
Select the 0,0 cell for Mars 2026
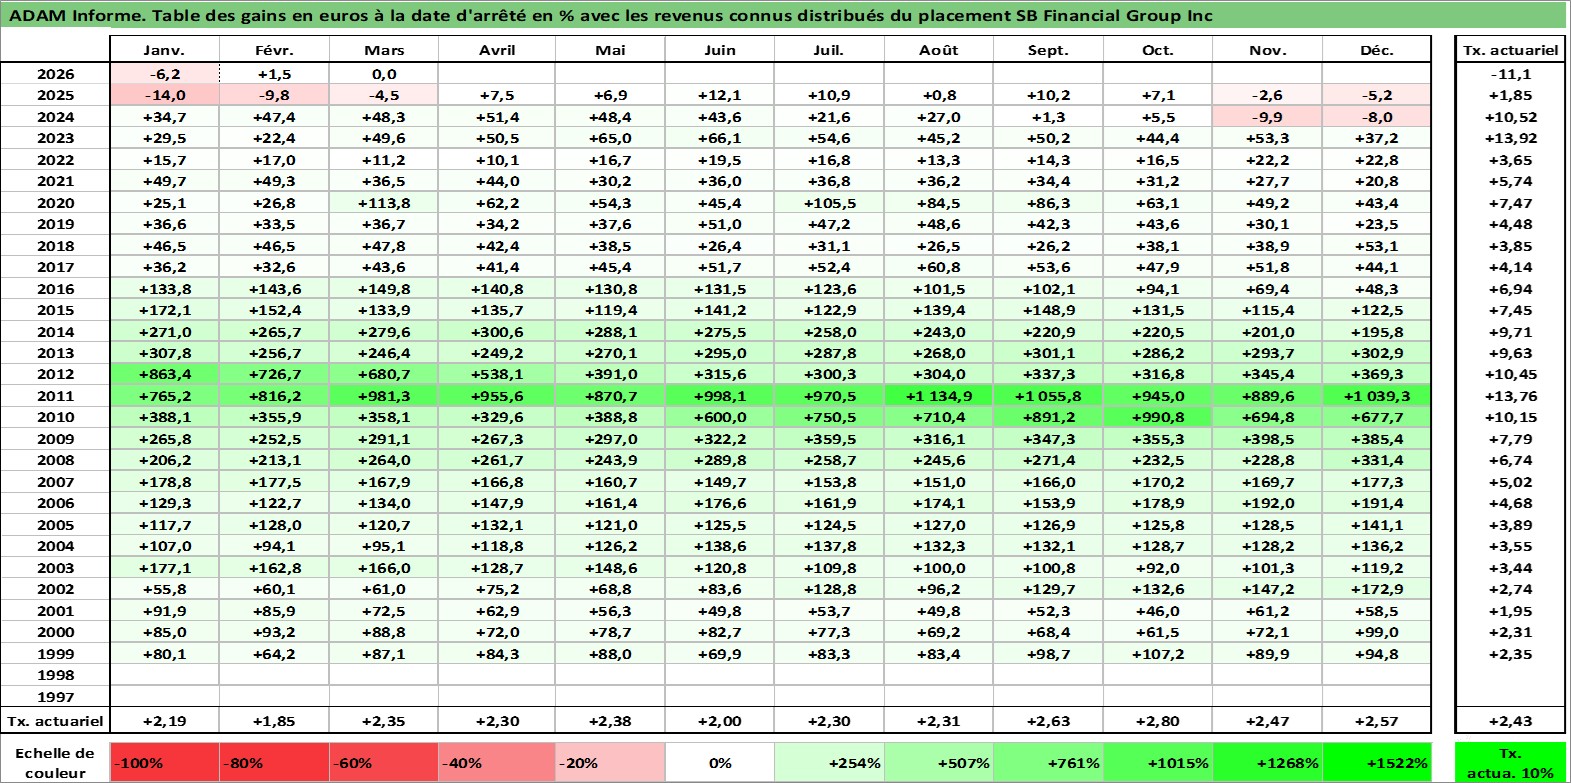pyautogui.click(x=384, y=74)
